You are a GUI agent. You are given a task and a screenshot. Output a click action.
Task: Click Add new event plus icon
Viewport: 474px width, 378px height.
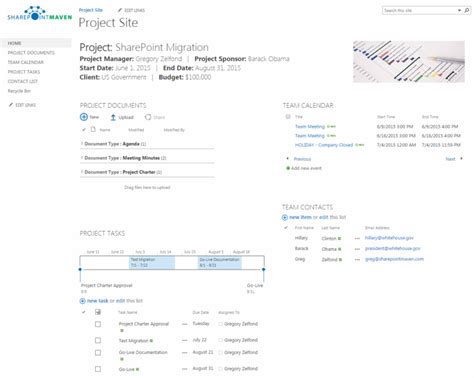click(x=288, y=168)
